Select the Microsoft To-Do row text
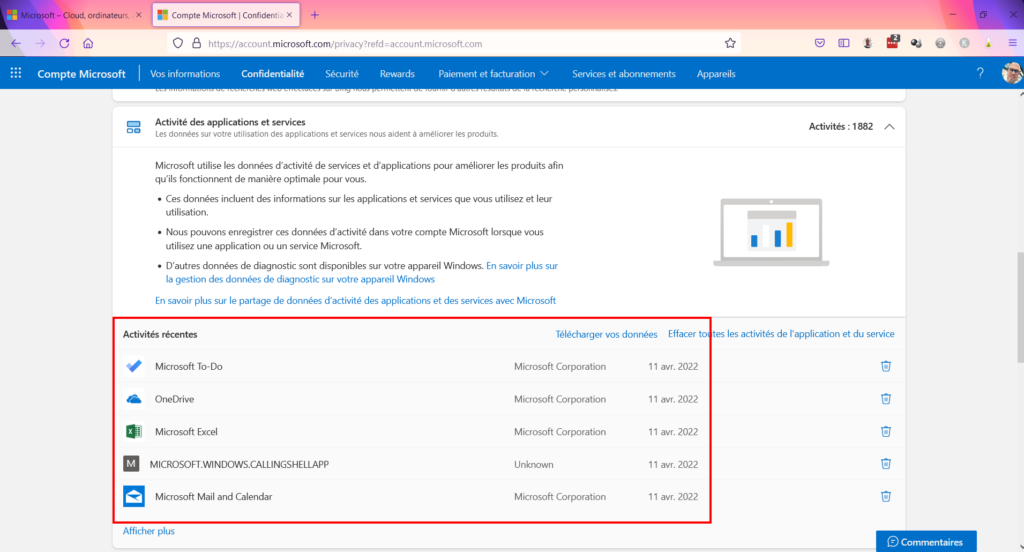 pyautogui.click(x=189, y=366)
